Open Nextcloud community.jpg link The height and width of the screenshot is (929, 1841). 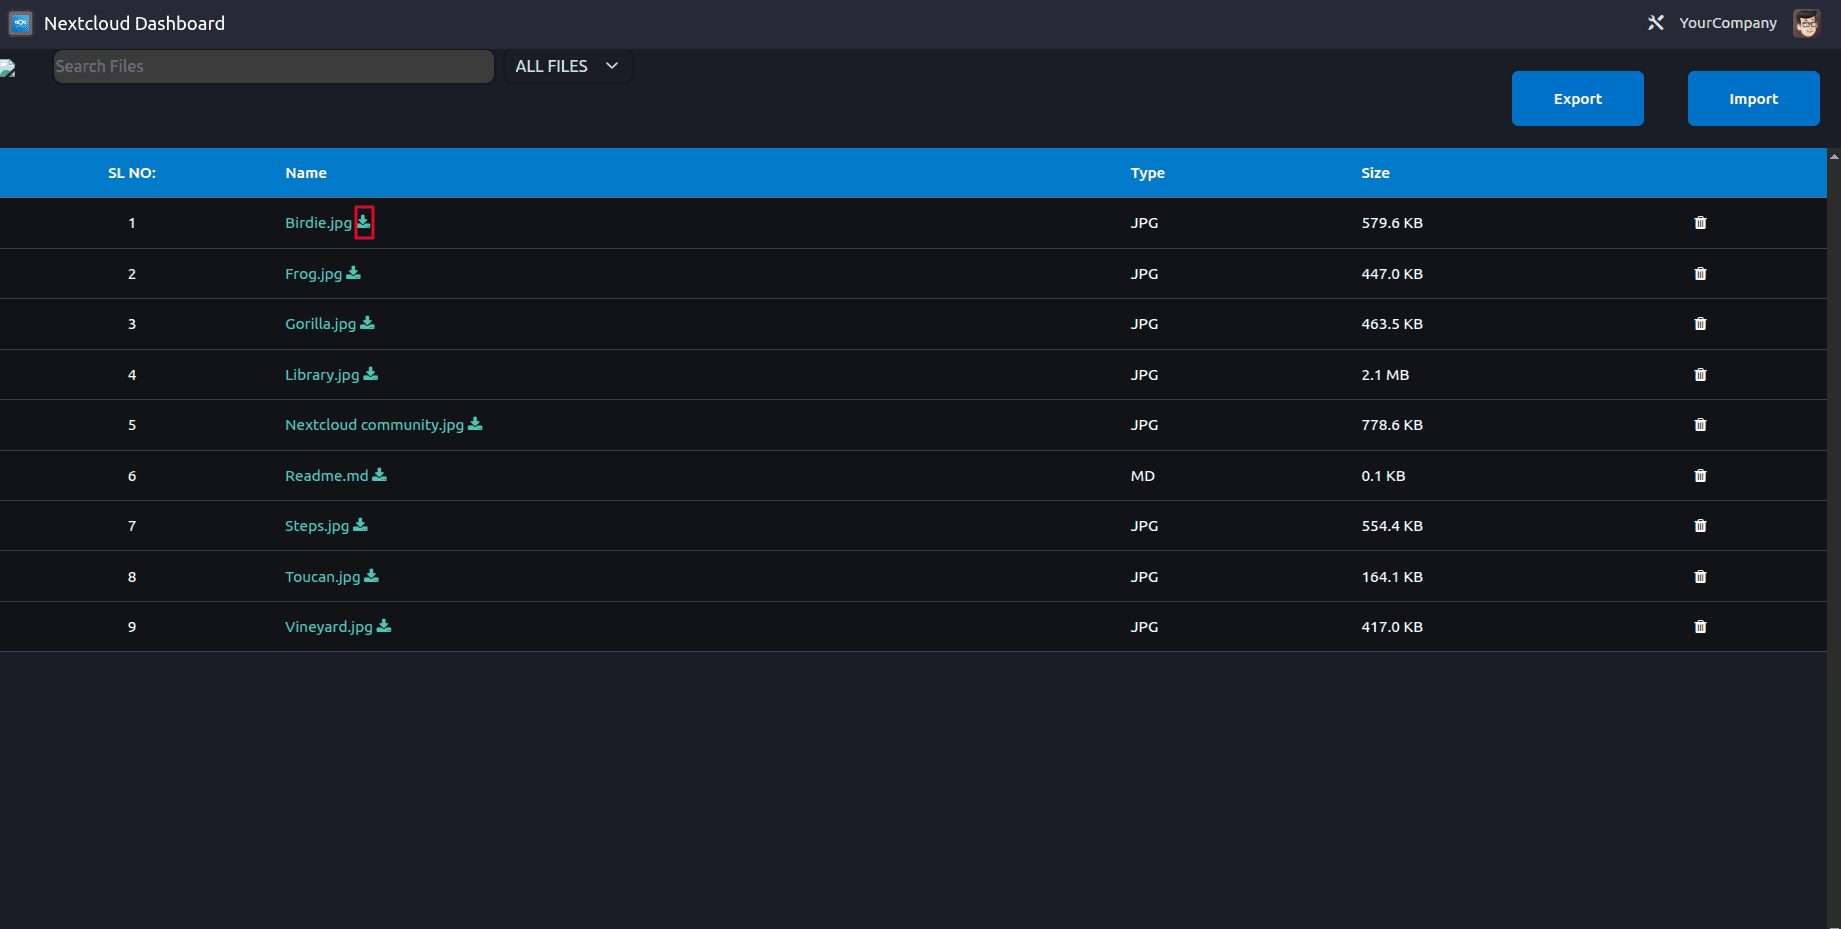(x=374, y=425)
